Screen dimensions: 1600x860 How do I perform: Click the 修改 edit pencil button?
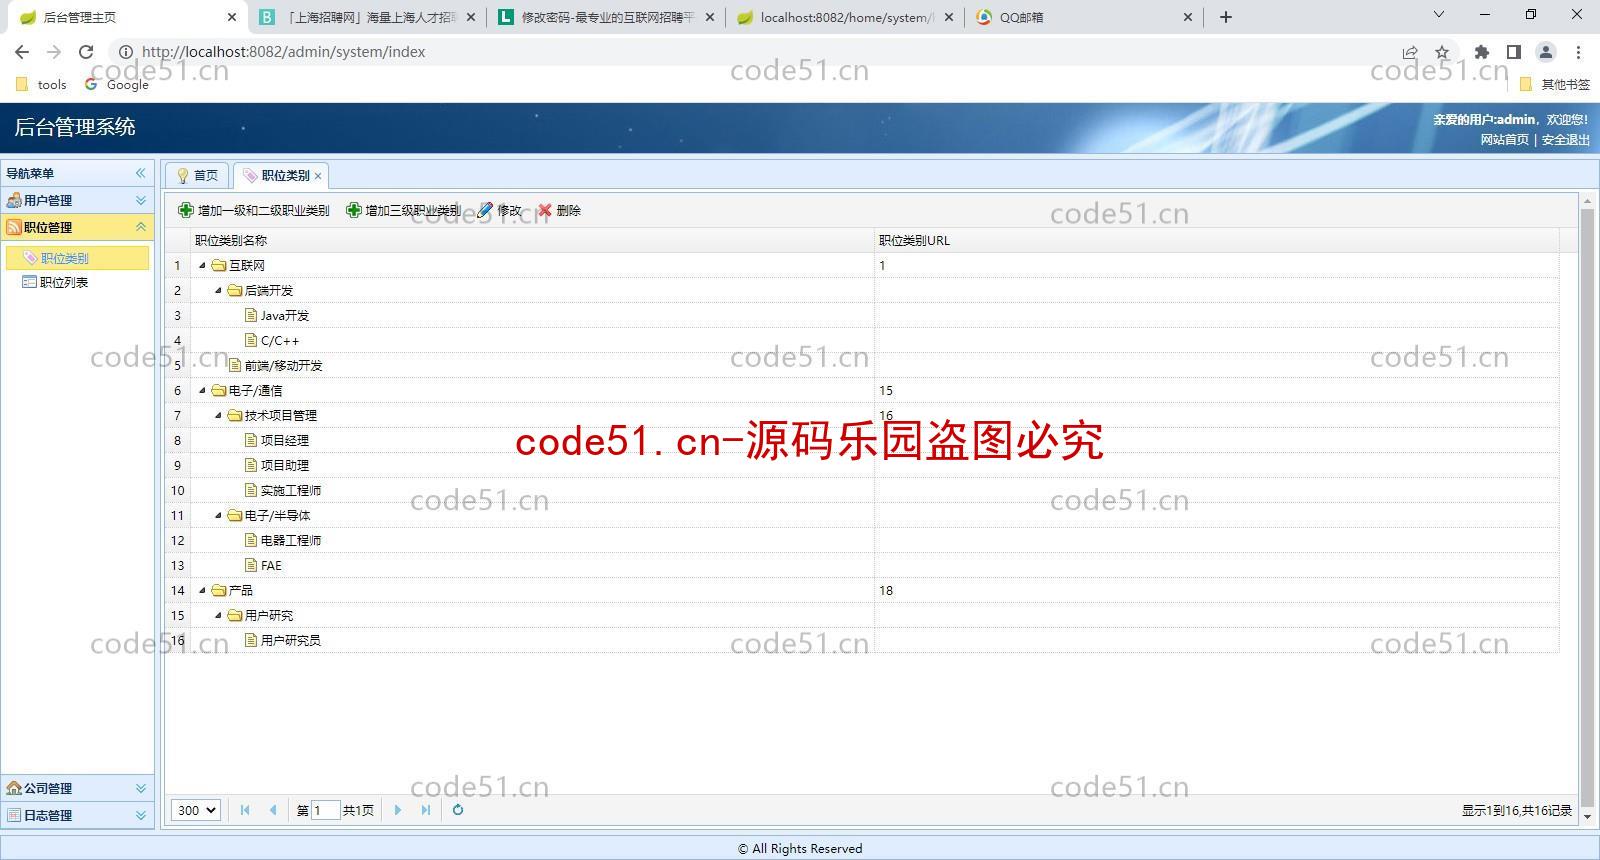[499, 210]
